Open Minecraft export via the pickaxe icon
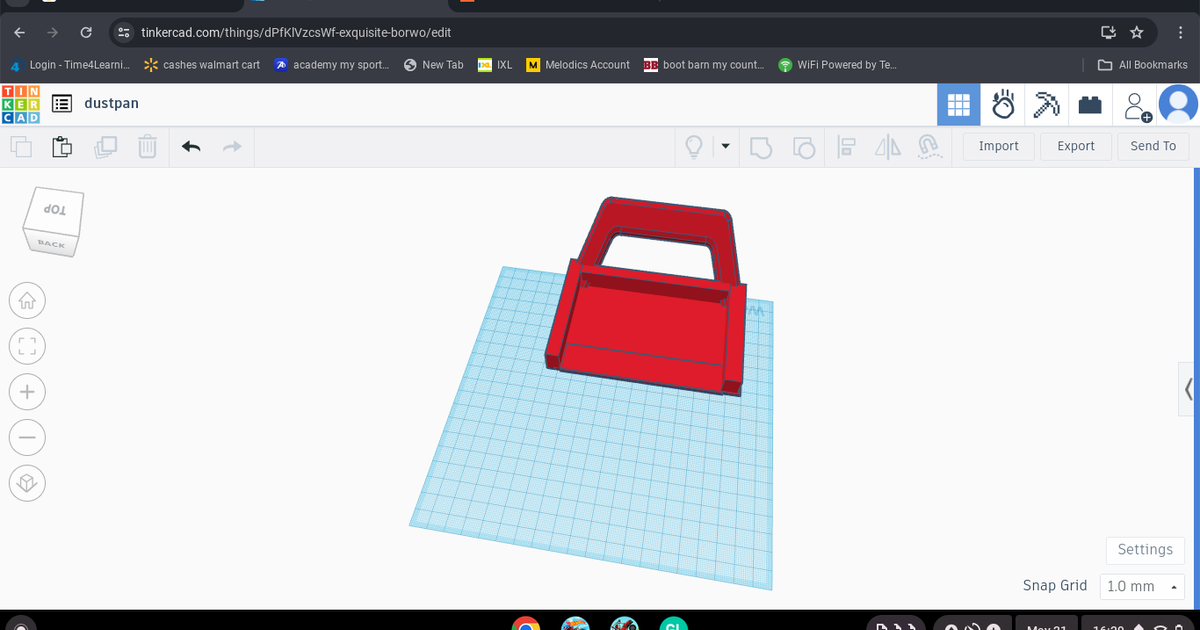Screen dimensions: 1200x630 [x=1046, y=104]
